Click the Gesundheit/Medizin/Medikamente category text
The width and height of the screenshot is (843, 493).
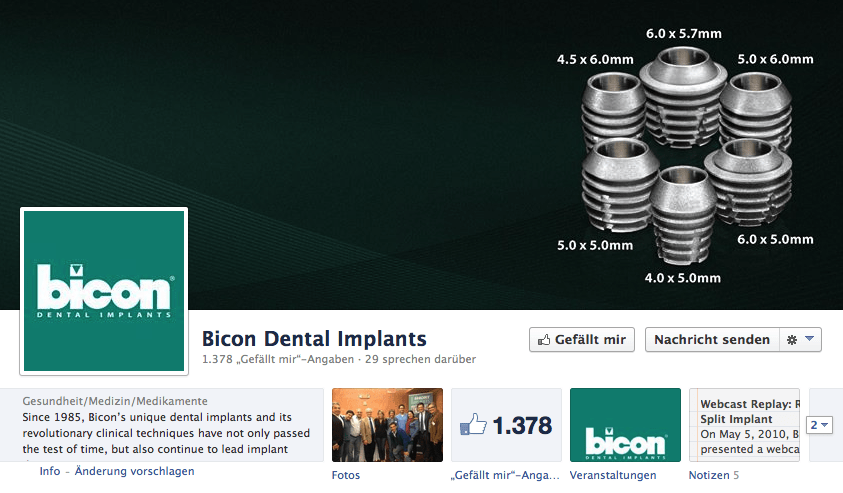click(115, 401)
